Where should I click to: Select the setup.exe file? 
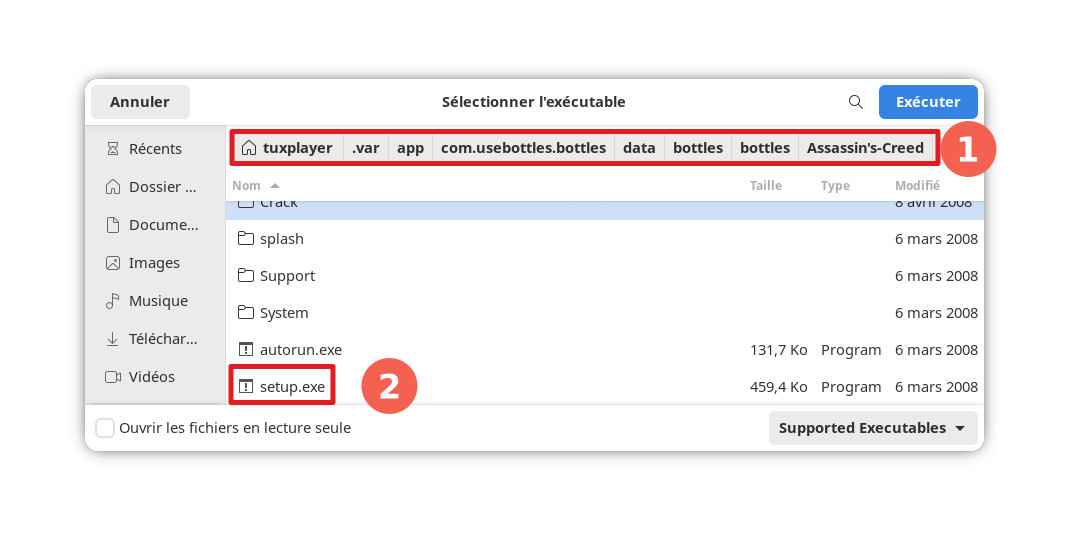tap(292, 387)
